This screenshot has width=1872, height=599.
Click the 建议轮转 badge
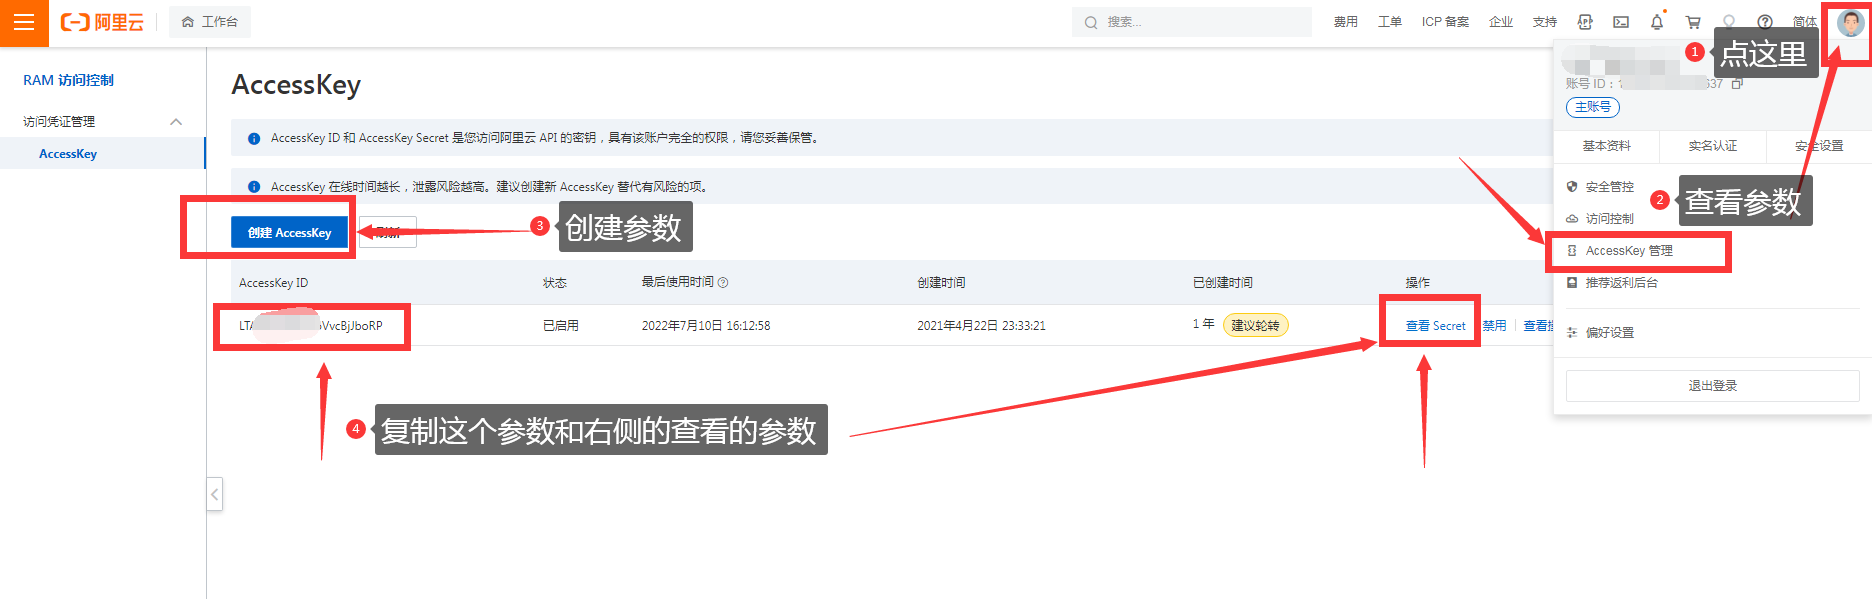click(1255, 325)
